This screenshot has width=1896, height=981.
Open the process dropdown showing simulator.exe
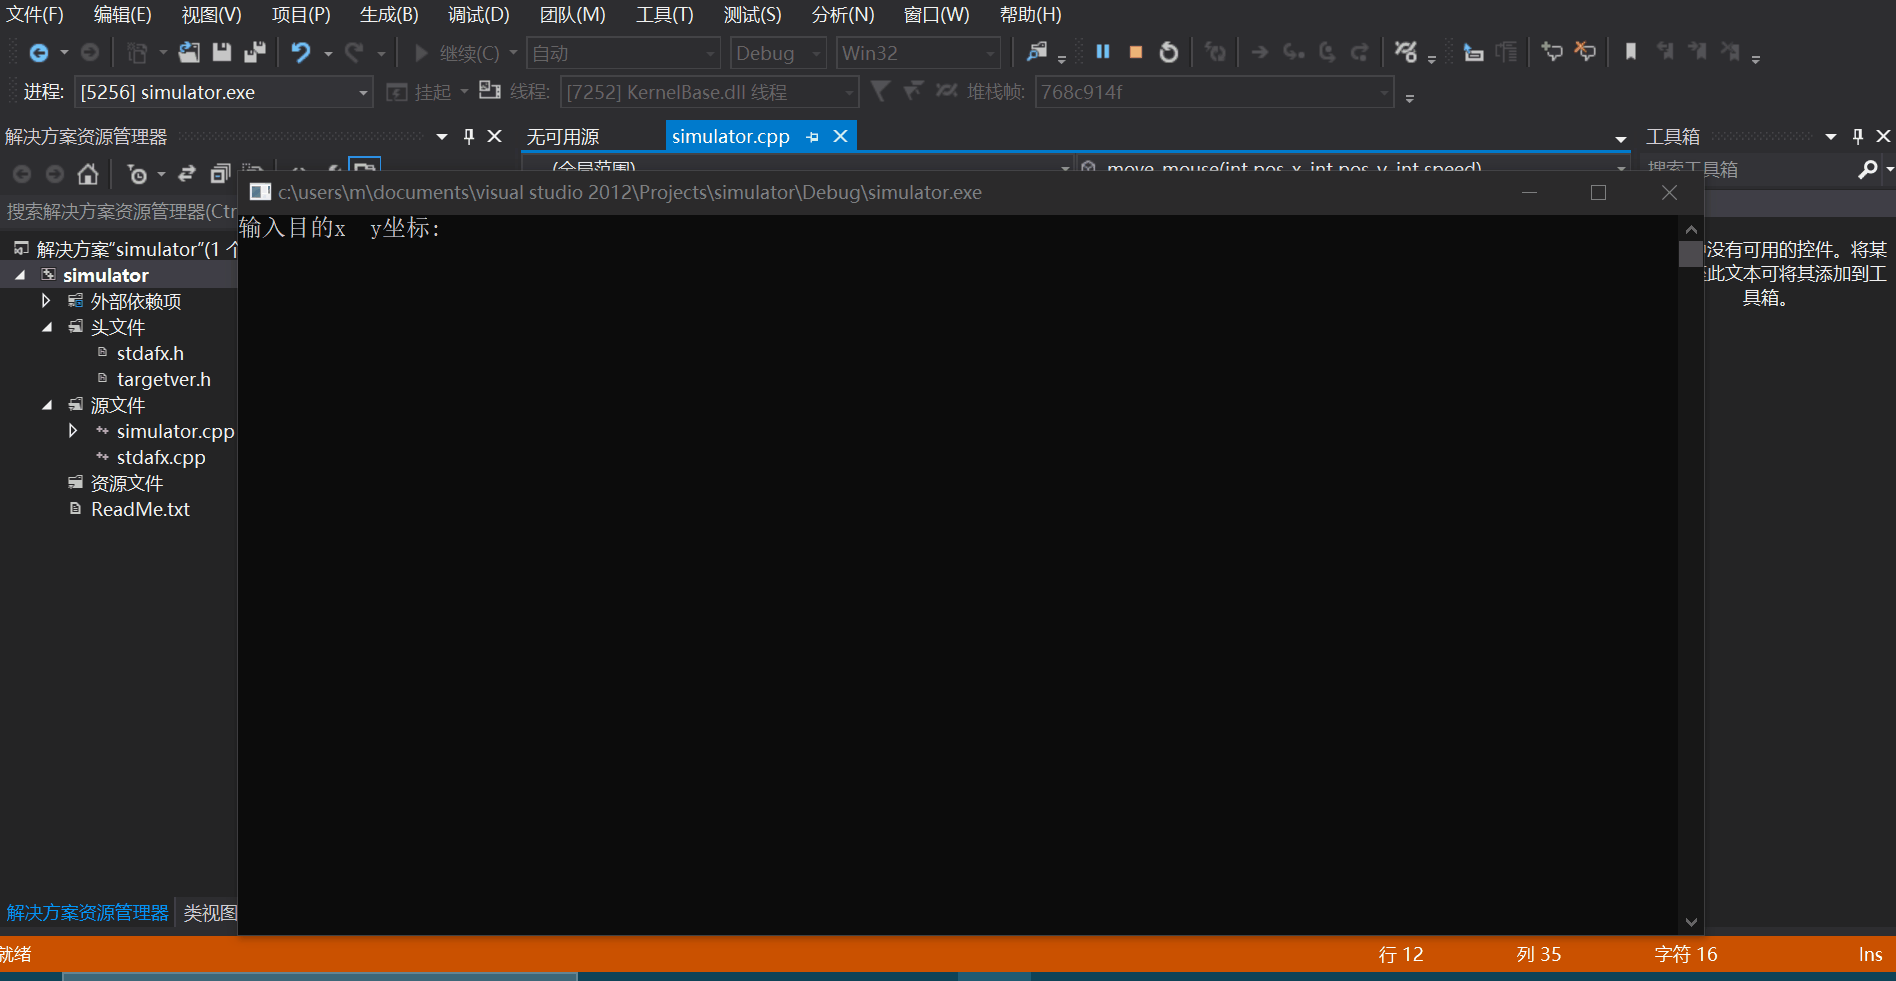pos(363,93)
